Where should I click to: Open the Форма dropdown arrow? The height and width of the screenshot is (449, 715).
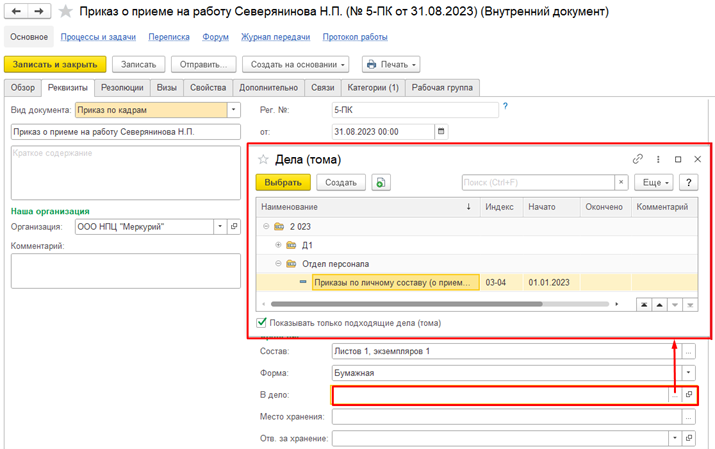click(x=689, y=373)
